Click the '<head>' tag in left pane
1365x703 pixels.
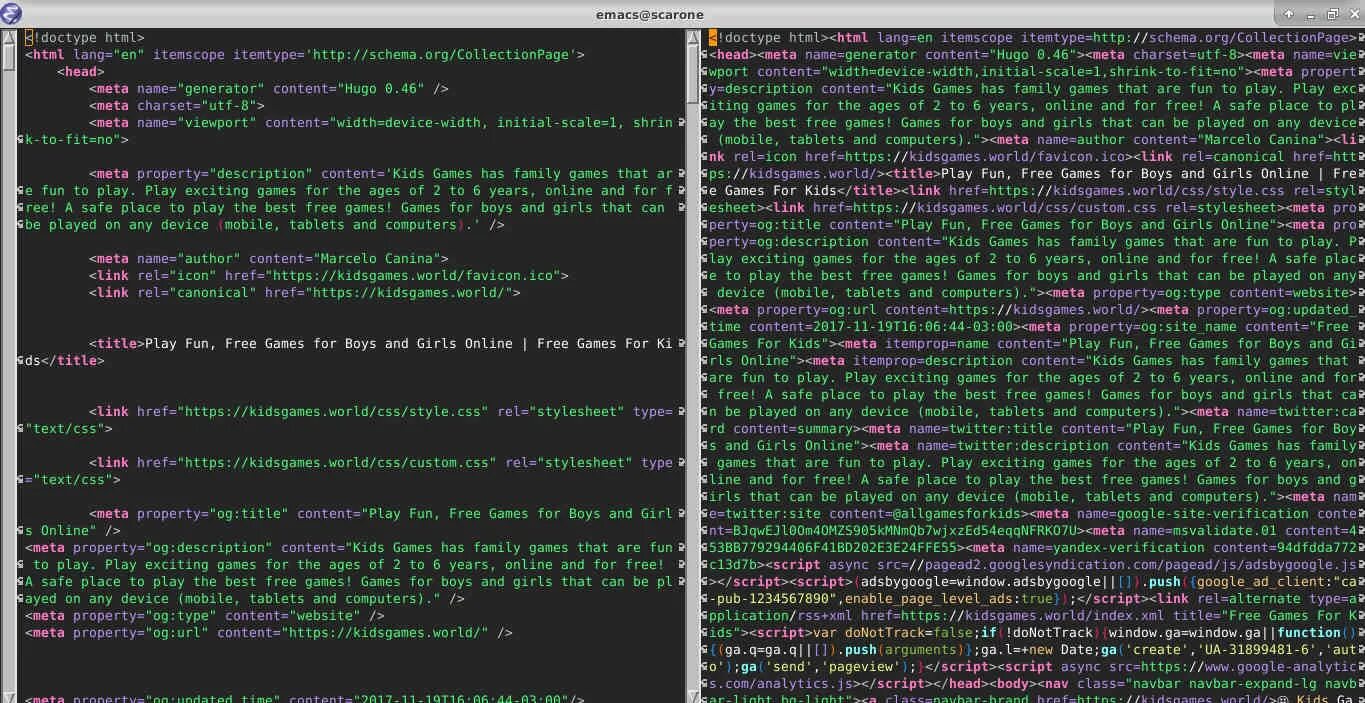pos(81,72)
